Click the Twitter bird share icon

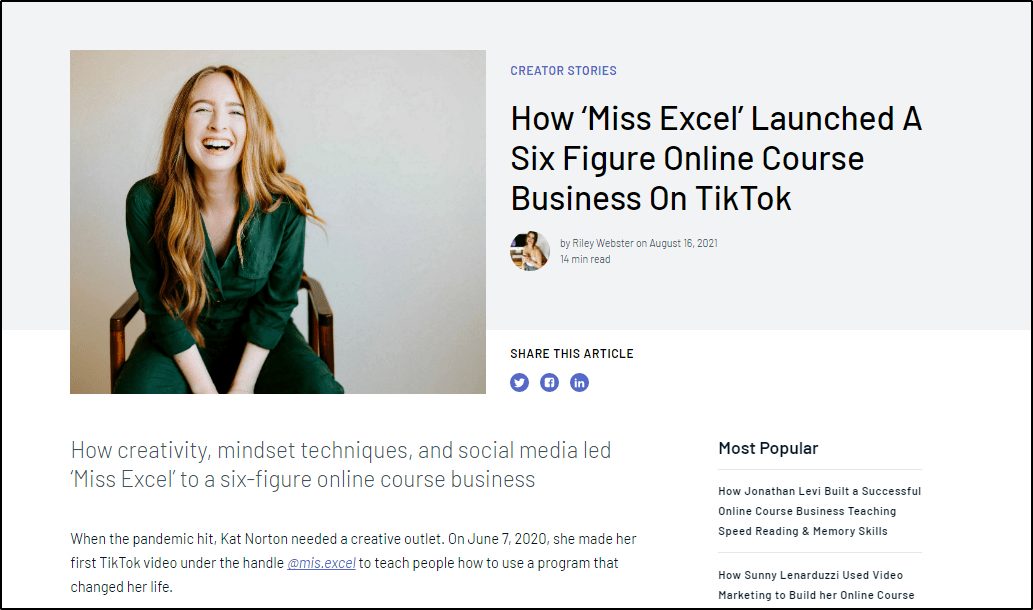point(519,382)
